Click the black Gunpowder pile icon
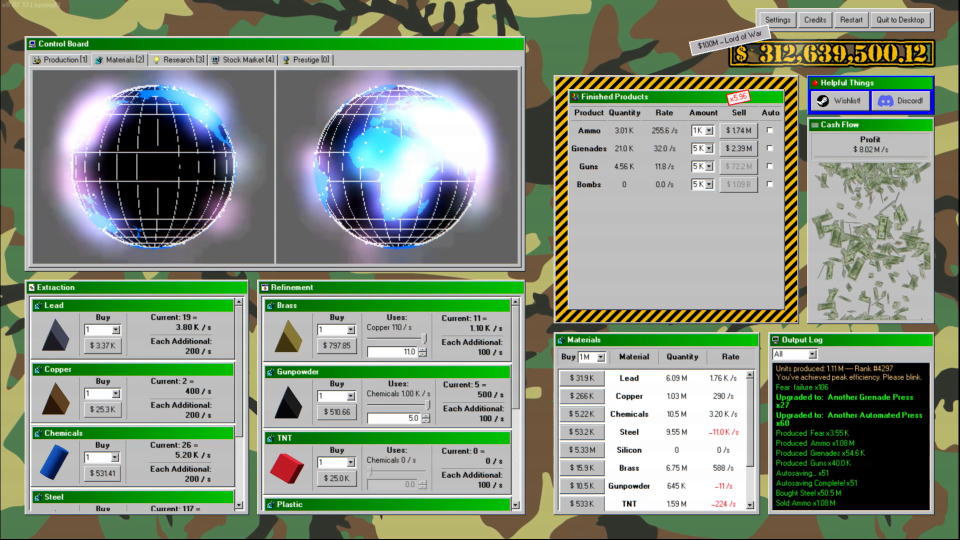Image resolution: width=960 pixels, height=540 pixels. pyautogui.click(x=289, y=402)
